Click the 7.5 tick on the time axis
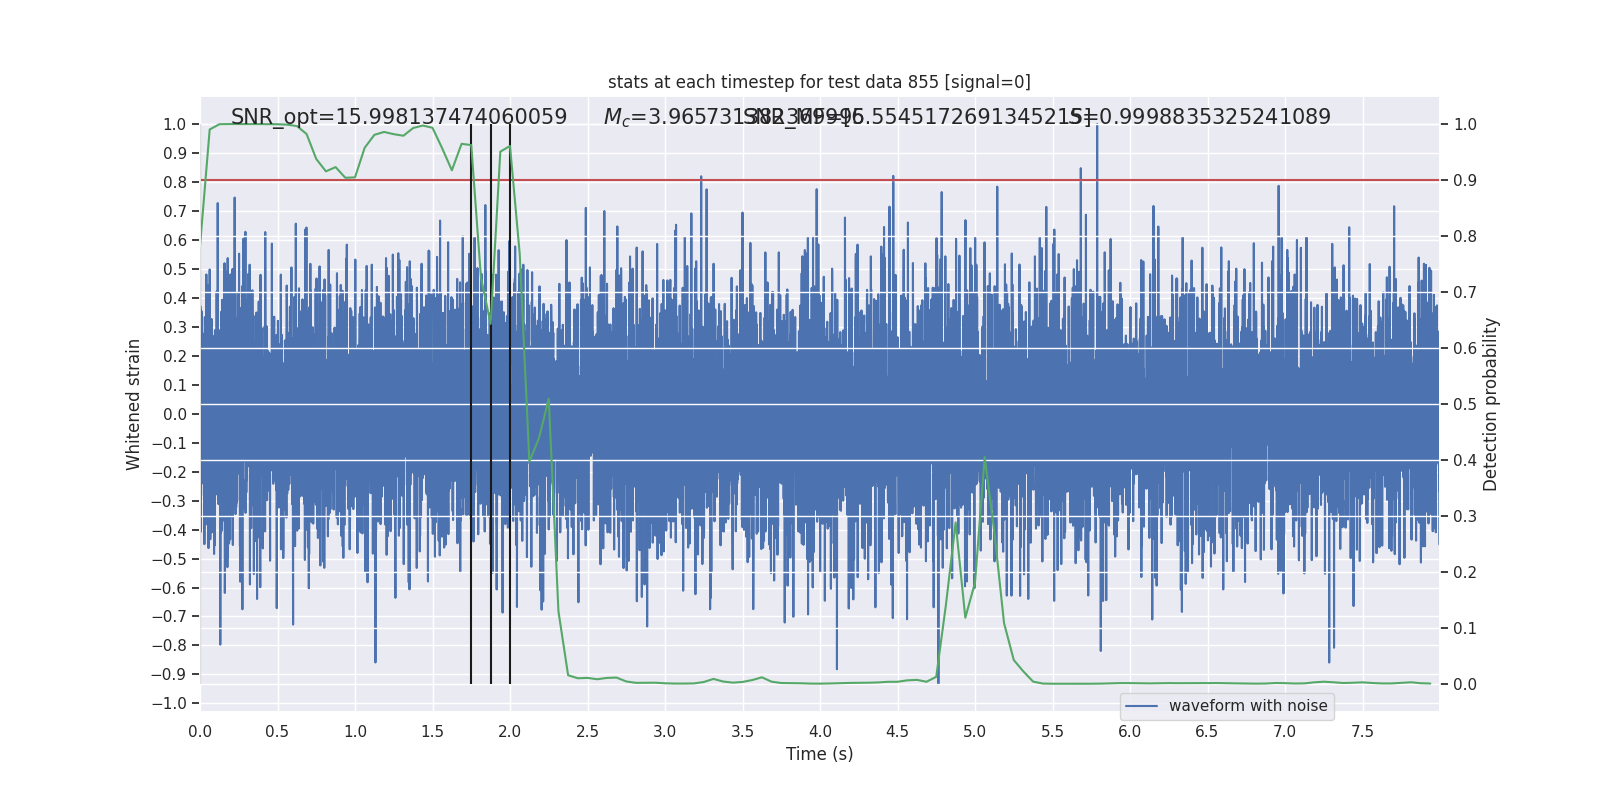This screenshot has height=800, width=1600. (1362, 731)
